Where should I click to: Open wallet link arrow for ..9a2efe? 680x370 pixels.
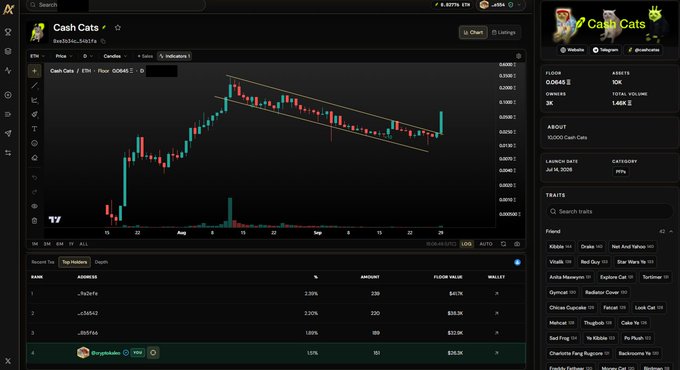497,294
